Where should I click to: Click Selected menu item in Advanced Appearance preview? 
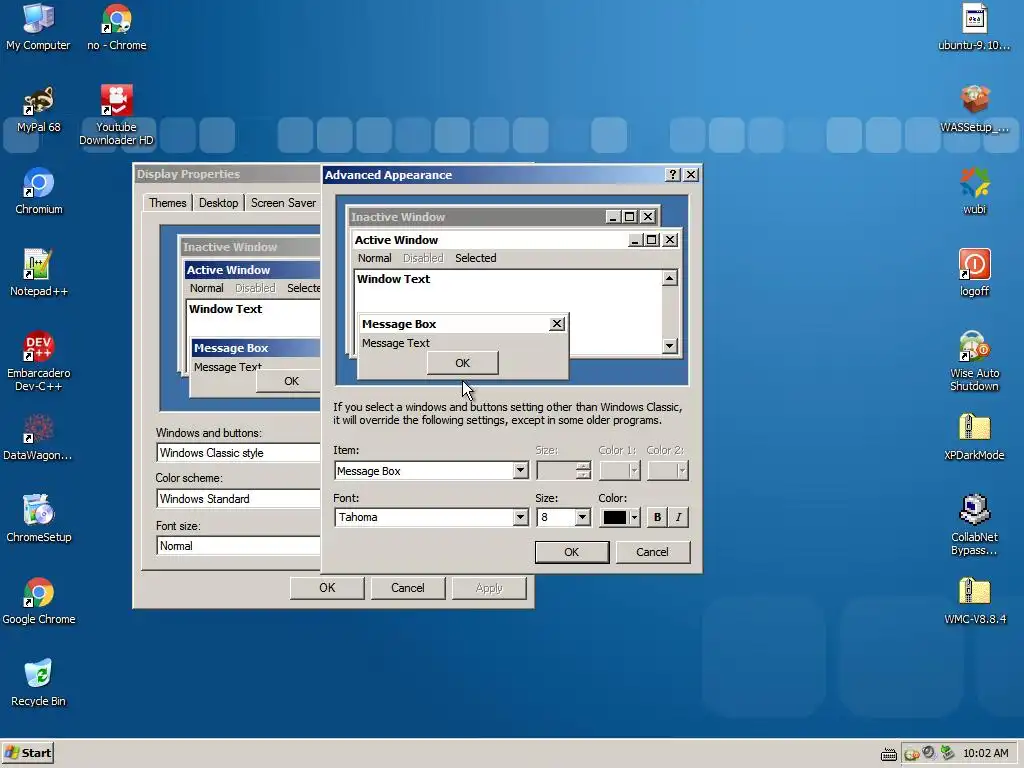pyautogui.click(x=475, y=258)
